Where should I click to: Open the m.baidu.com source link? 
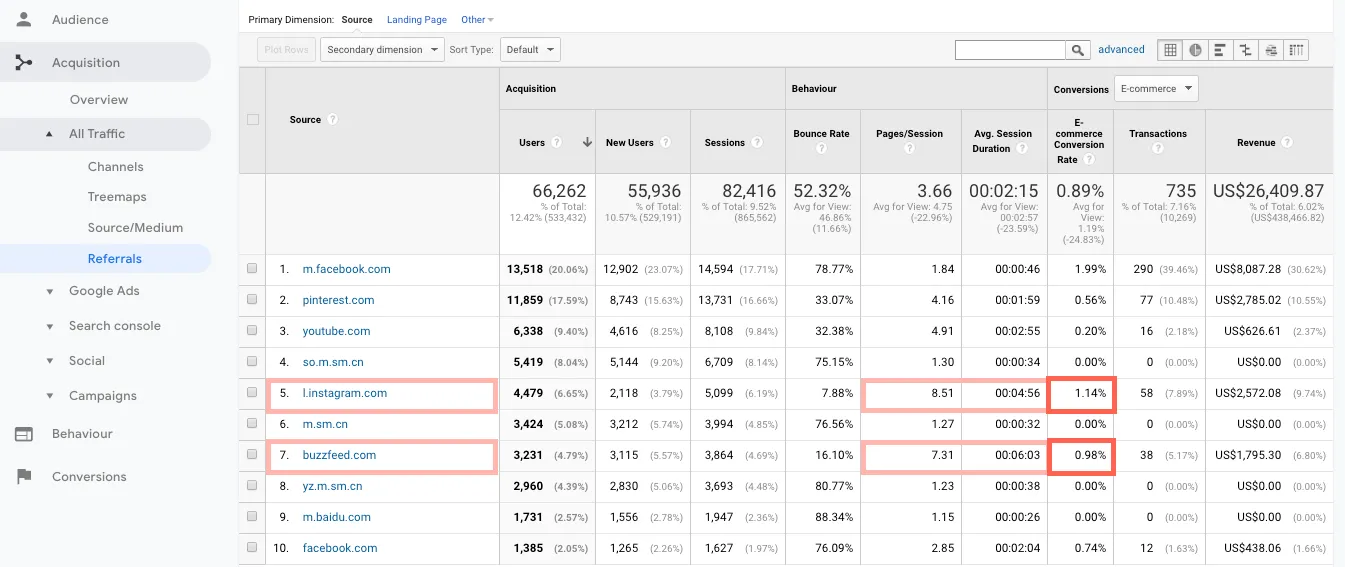coord(337,517)
